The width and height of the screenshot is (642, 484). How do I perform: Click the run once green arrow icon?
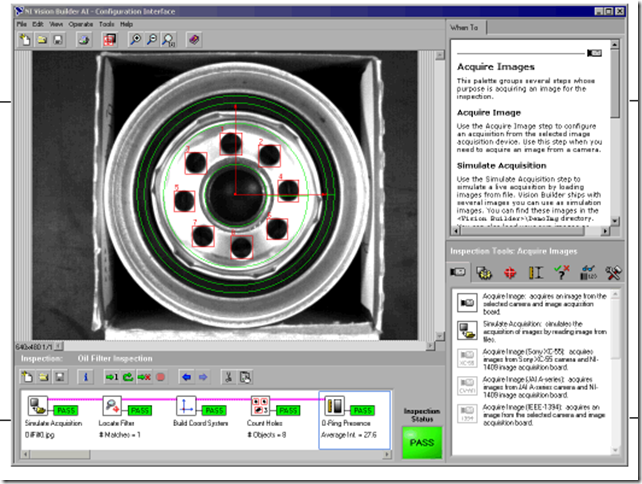pos(111,377)
